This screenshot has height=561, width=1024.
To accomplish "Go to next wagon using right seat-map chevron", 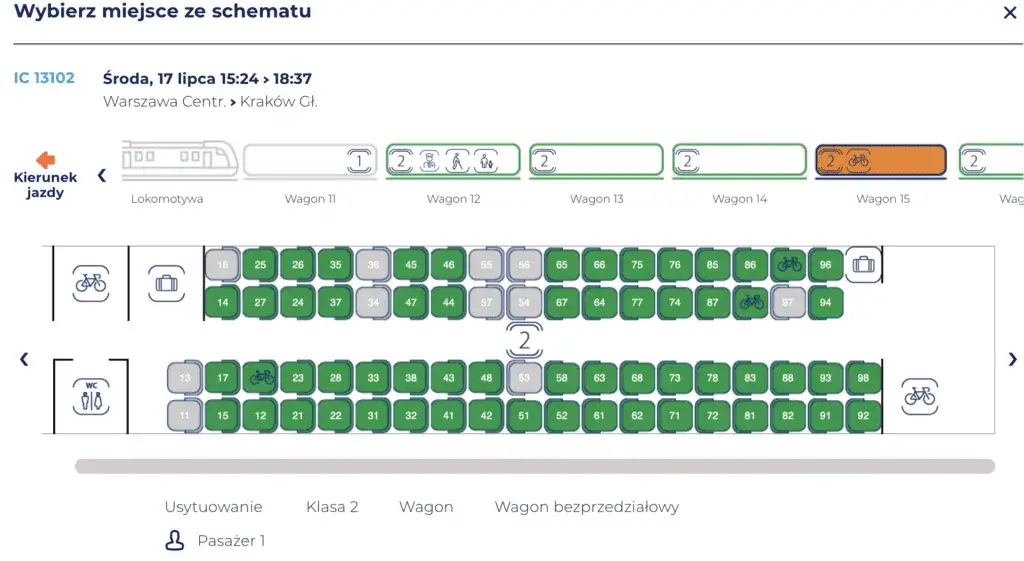I will (1012, 359).
